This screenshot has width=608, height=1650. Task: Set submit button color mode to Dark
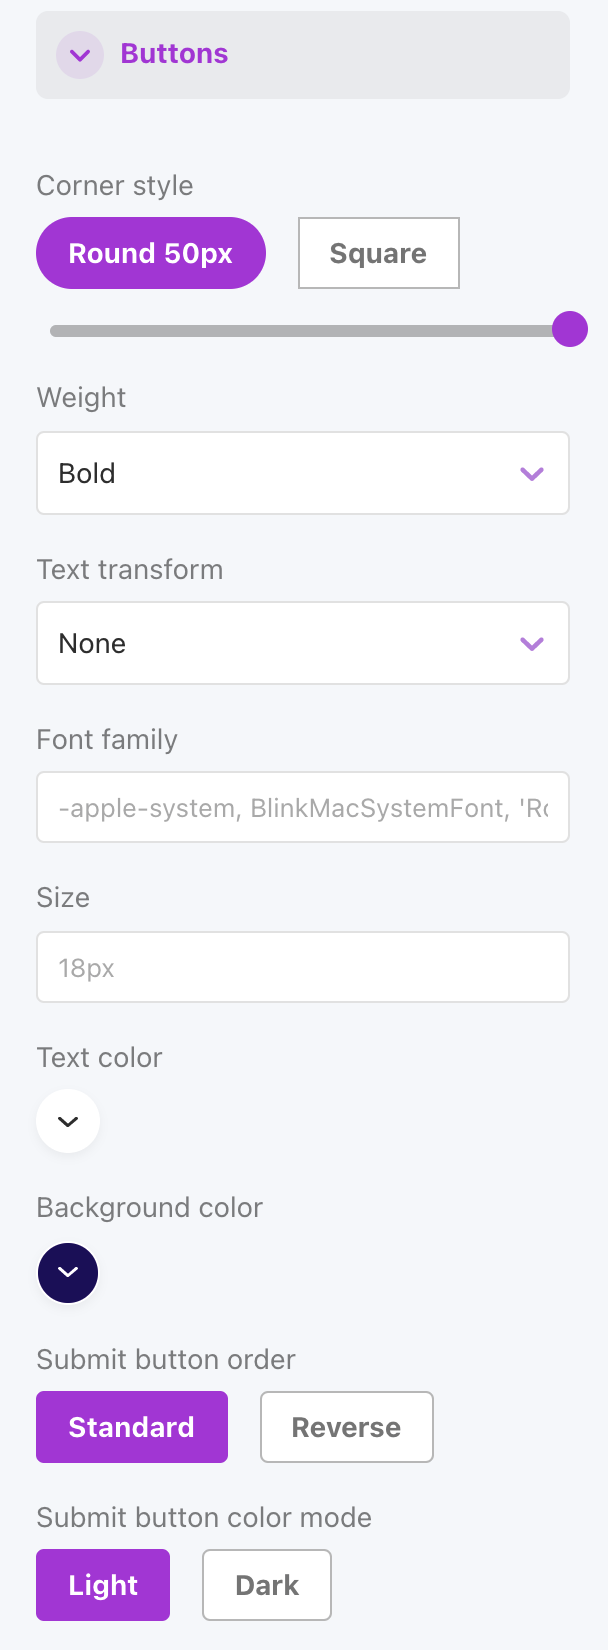[266, 1585]
